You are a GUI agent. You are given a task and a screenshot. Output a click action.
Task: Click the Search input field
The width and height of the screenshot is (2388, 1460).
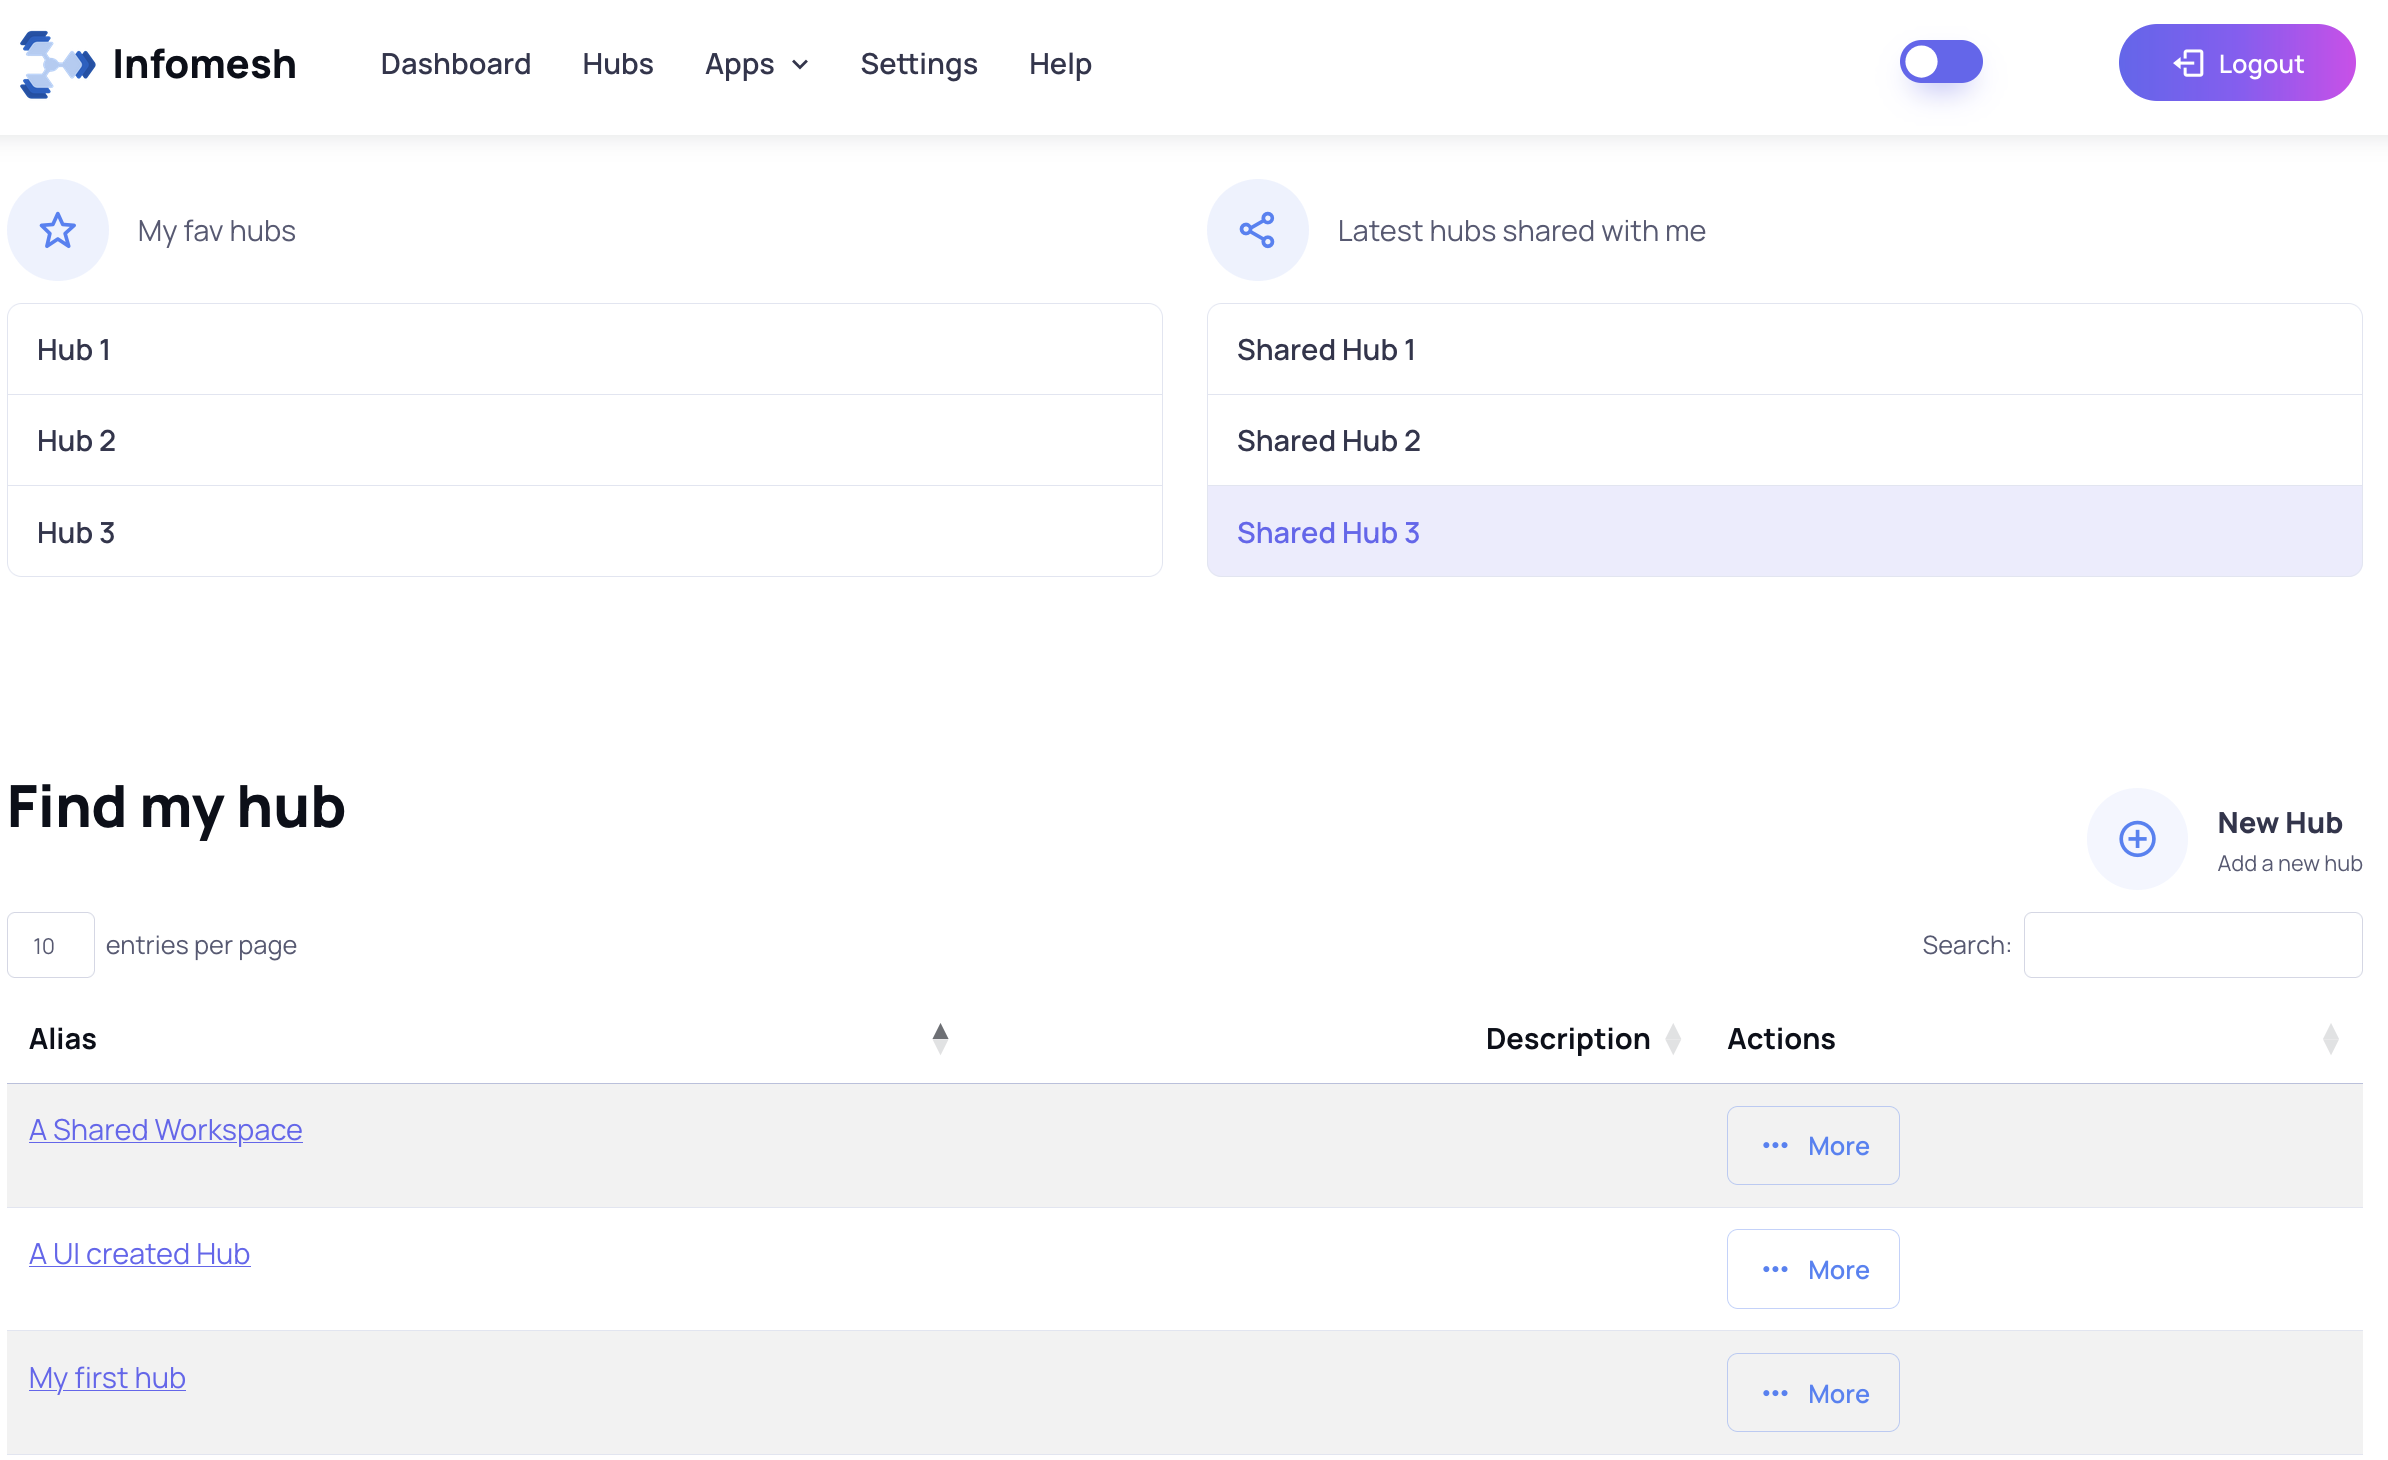click(2192, 945)
